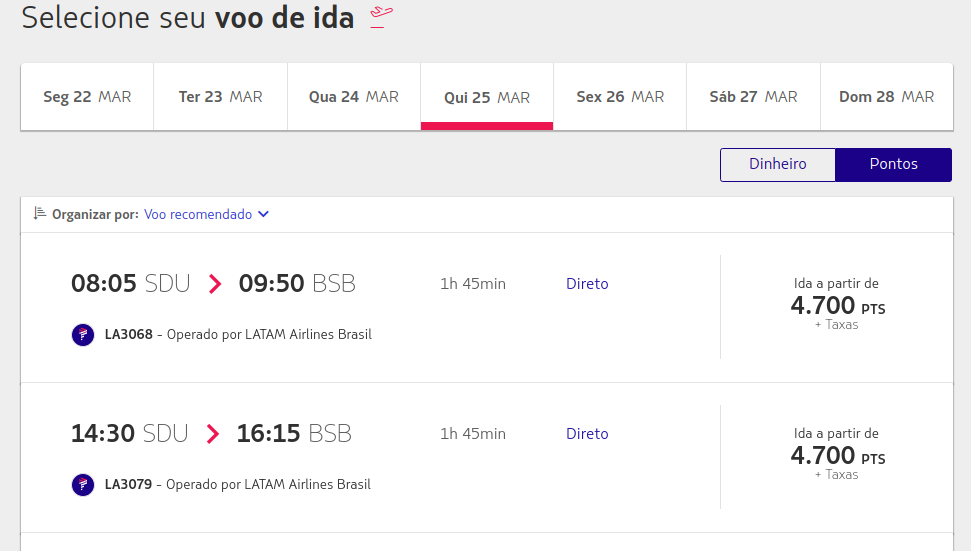Open the Direto link for the 08:05 flight
Screen dimensions: 971x551
point(587,284)
